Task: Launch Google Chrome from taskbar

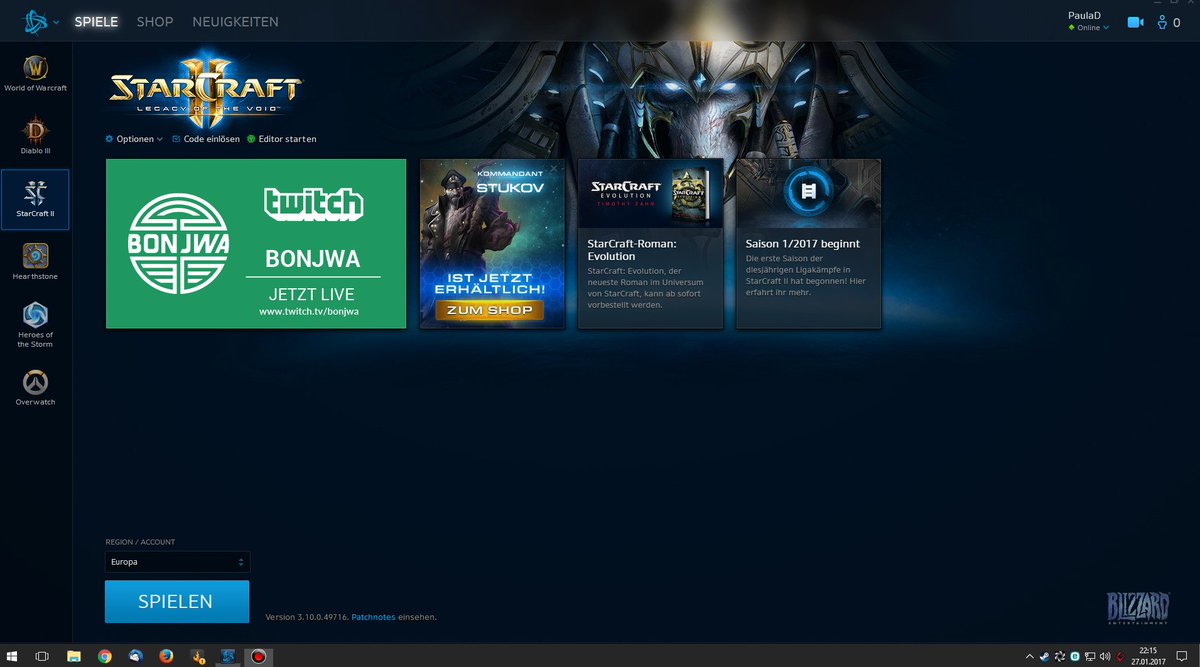Action: pos(105,656)
